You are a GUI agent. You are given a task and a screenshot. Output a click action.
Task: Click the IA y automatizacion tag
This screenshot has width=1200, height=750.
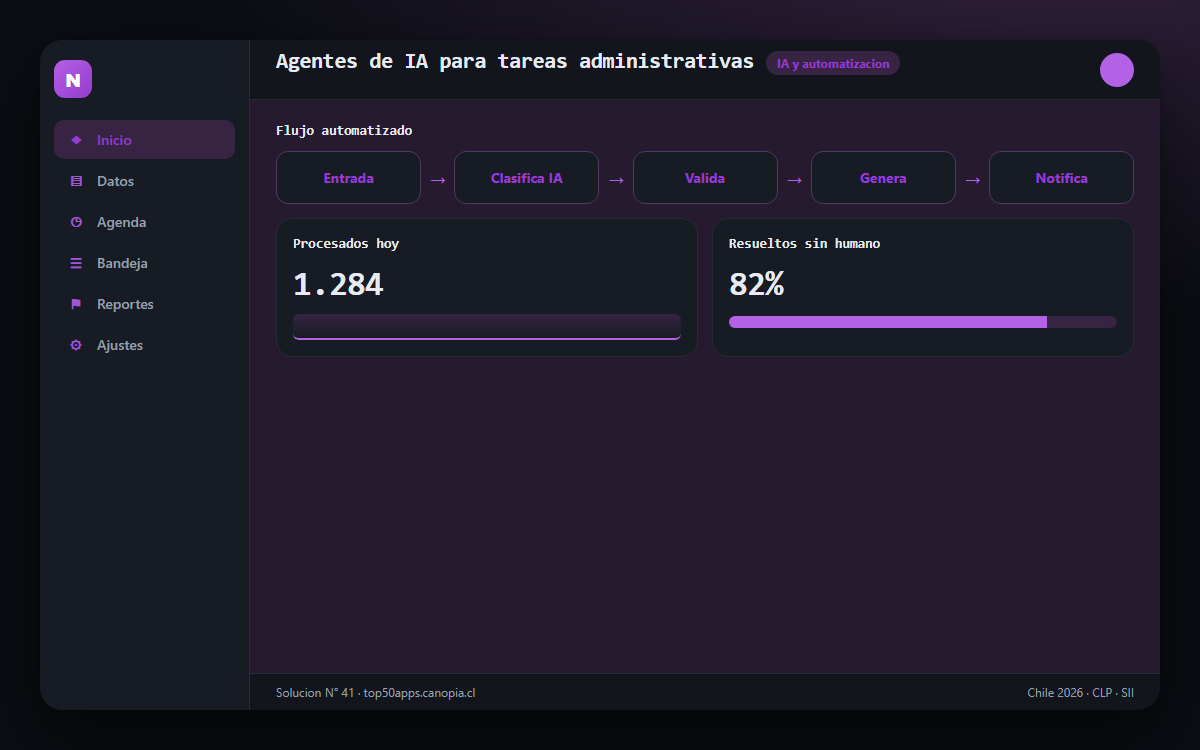click(x=833, y=63)
